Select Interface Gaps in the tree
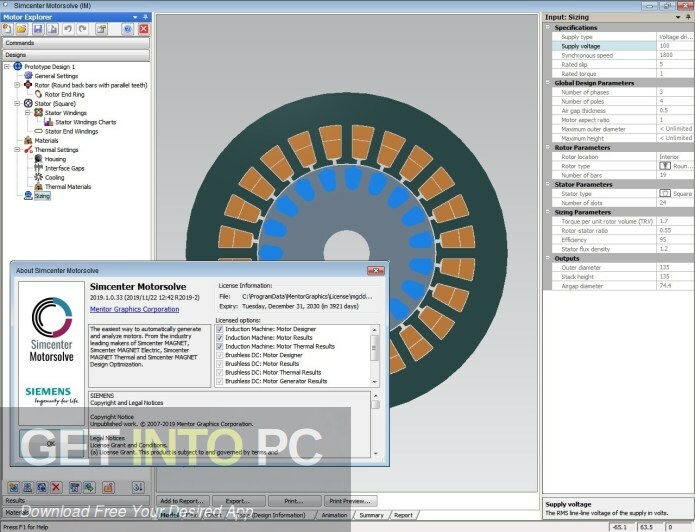This screenshot has height=532, width=695. coord(64,168)
